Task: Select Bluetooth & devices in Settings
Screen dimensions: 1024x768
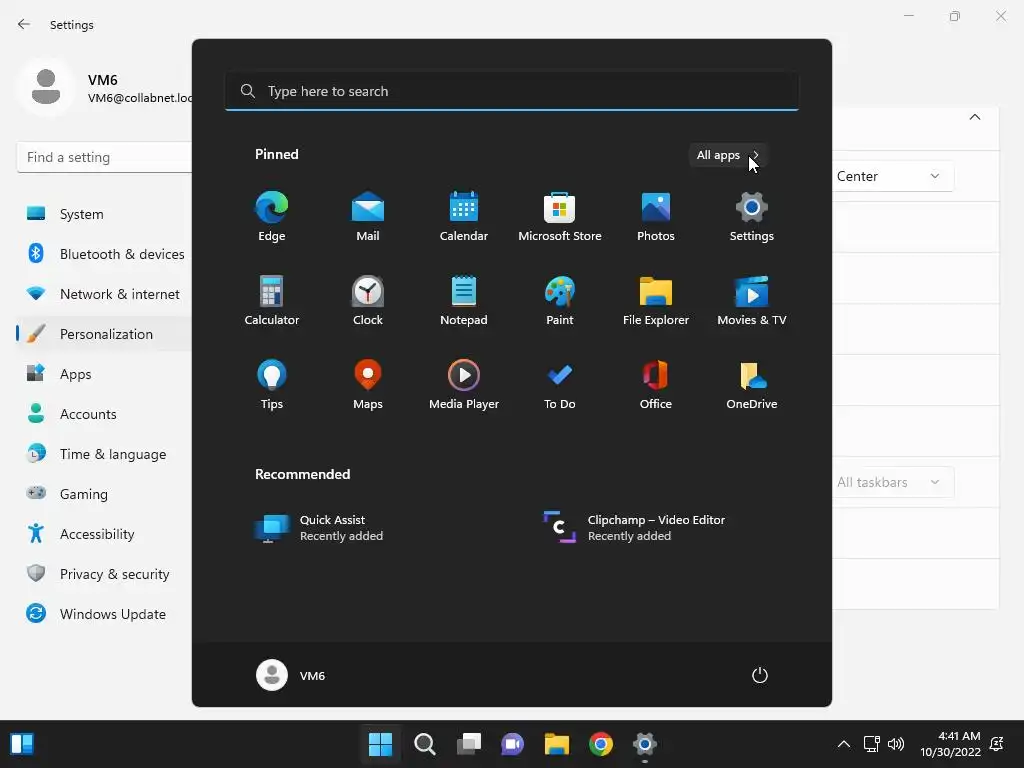Action: click(x=104, y=254)
